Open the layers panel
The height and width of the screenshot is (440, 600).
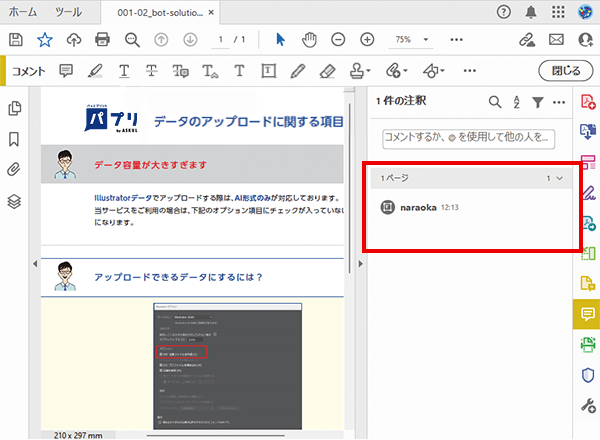(x=14, y=201)
